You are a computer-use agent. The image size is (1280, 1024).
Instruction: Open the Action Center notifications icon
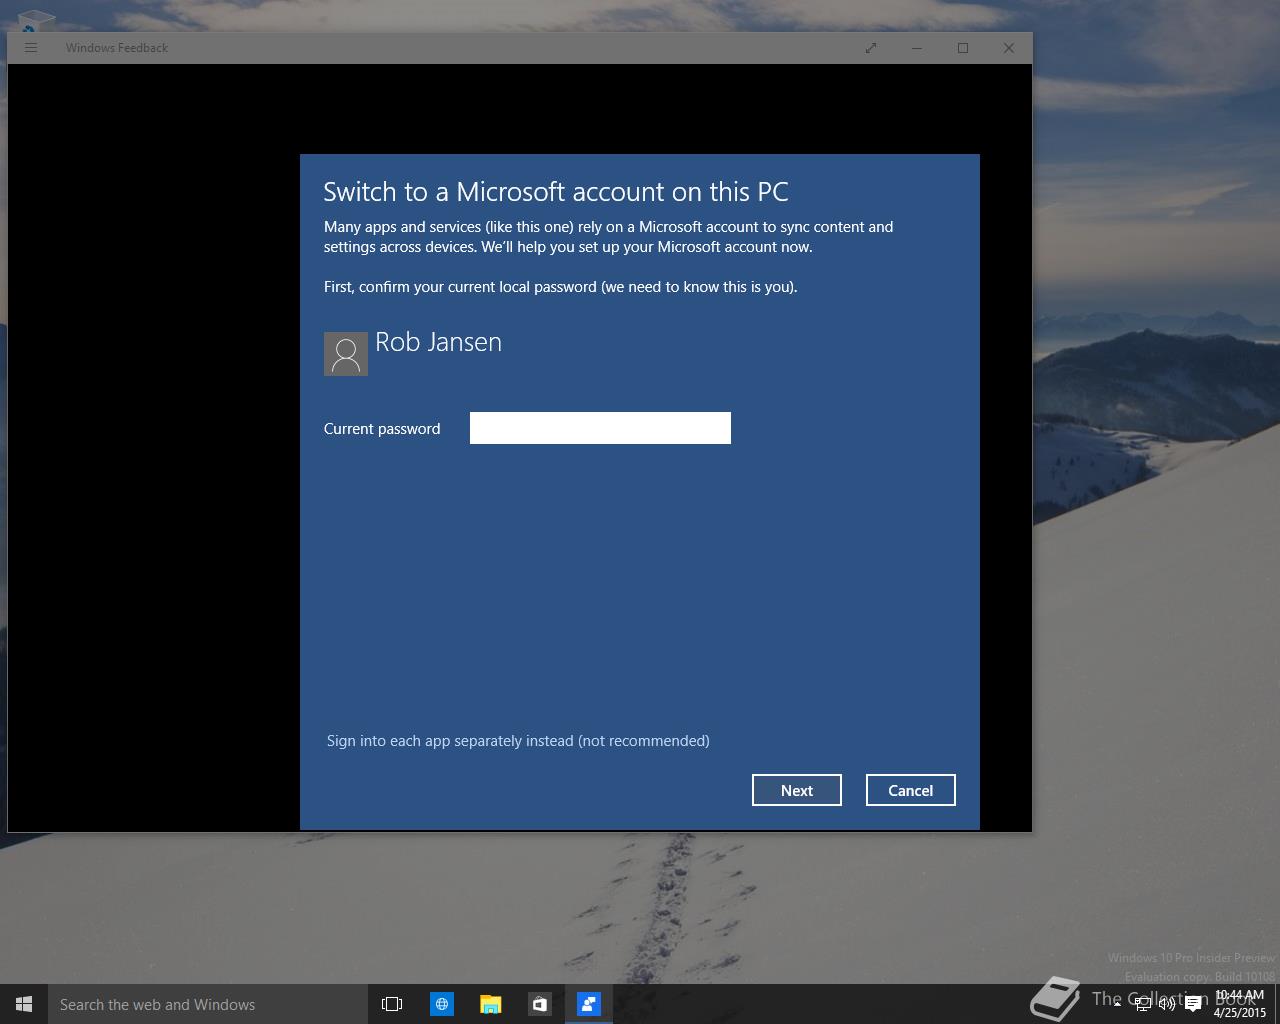1193,1004
